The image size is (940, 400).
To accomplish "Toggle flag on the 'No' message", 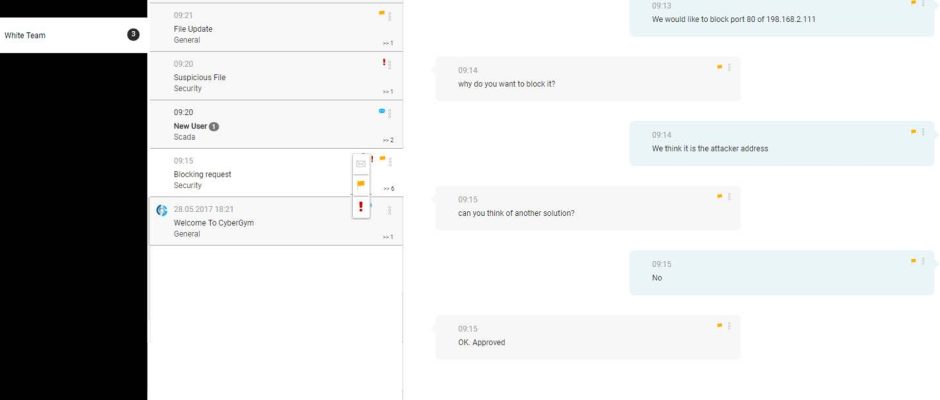I will tap(914, 261).
